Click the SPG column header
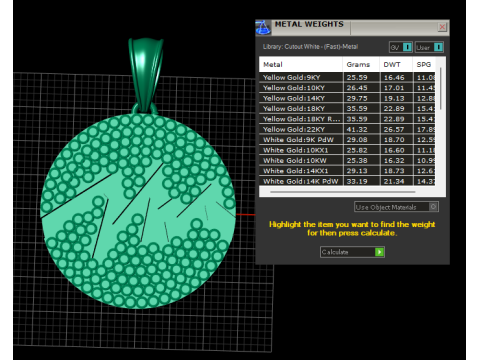This screenshot has width=480, height=360. [x=424, y=65]
